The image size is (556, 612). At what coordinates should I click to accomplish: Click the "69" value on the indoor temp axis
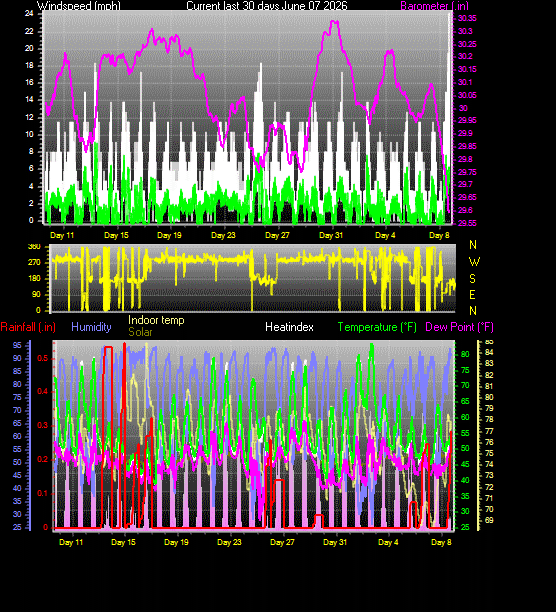pyautogui.click(x=489, y=520)
